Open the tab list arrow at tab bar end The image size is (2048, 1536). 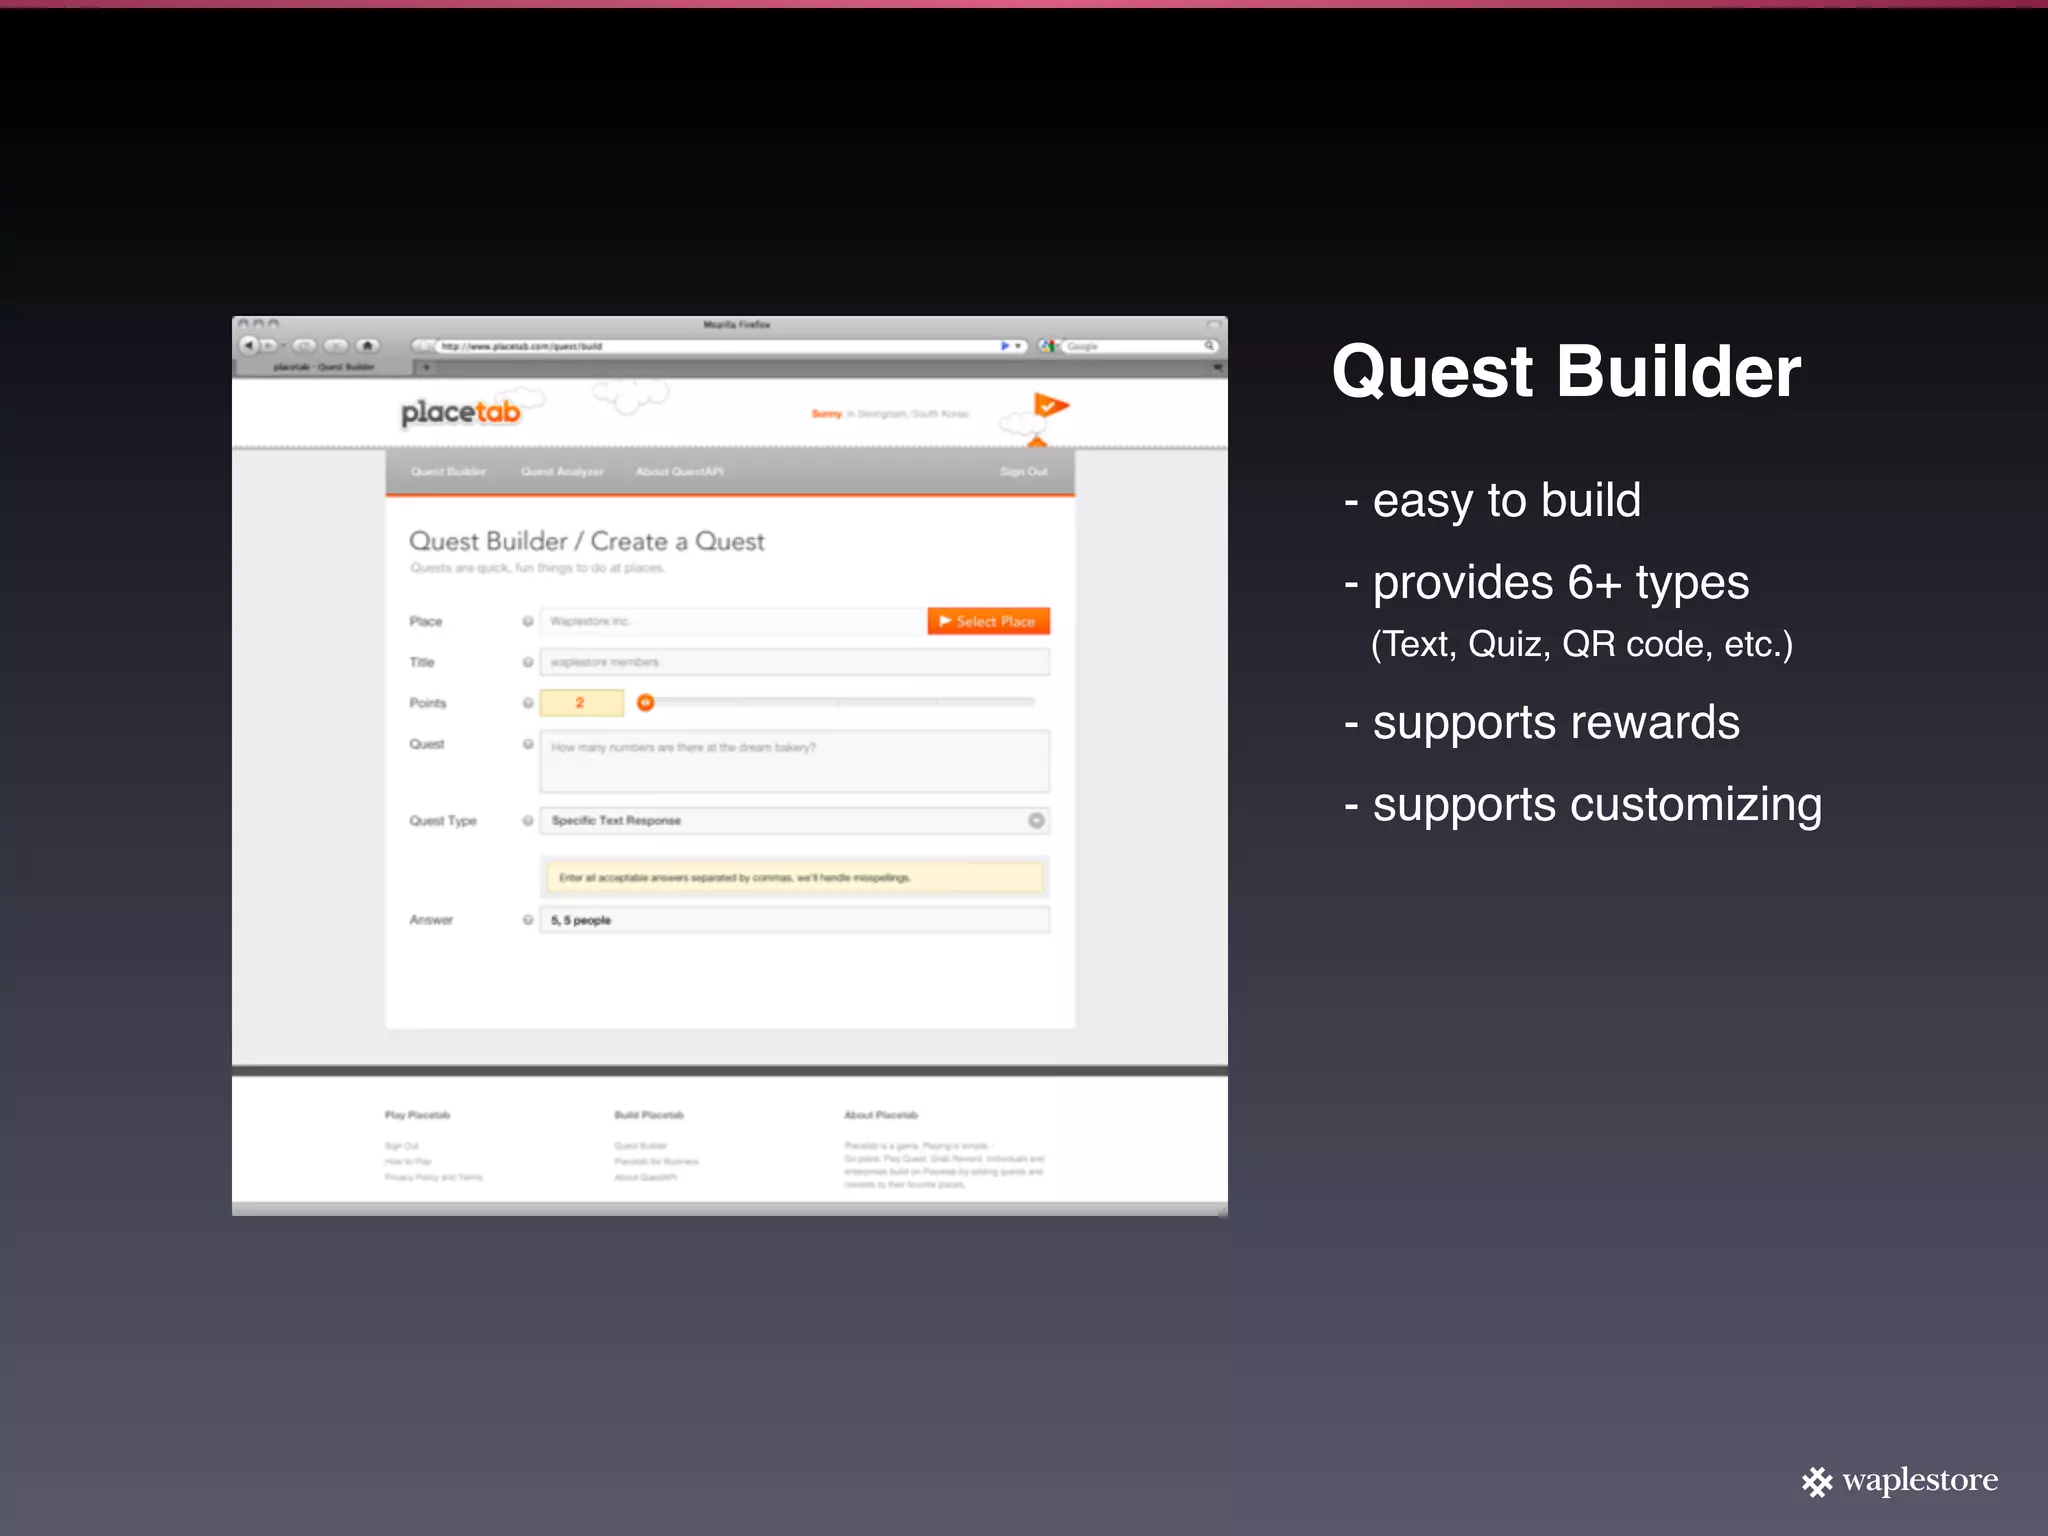click(x=1217, y=367)
